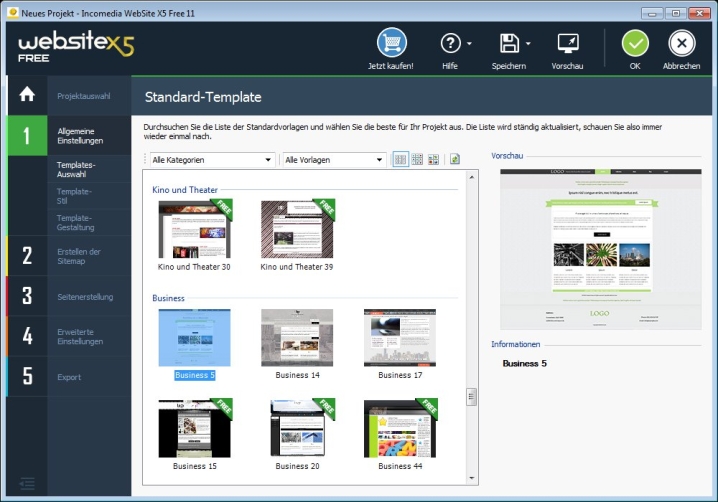This screenshot has width=718, height=502.
Task: Select Template-Stil in the sidebar
Action: [74, 196]
